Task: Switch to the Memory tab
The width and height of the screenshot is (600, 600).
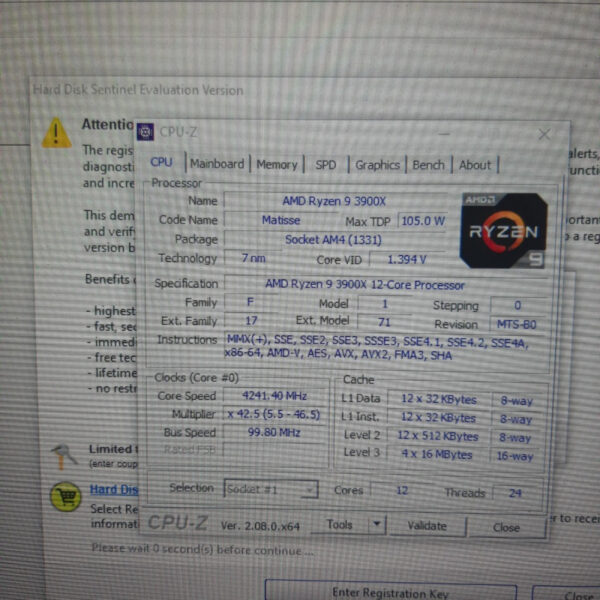Action: point(277,165)
